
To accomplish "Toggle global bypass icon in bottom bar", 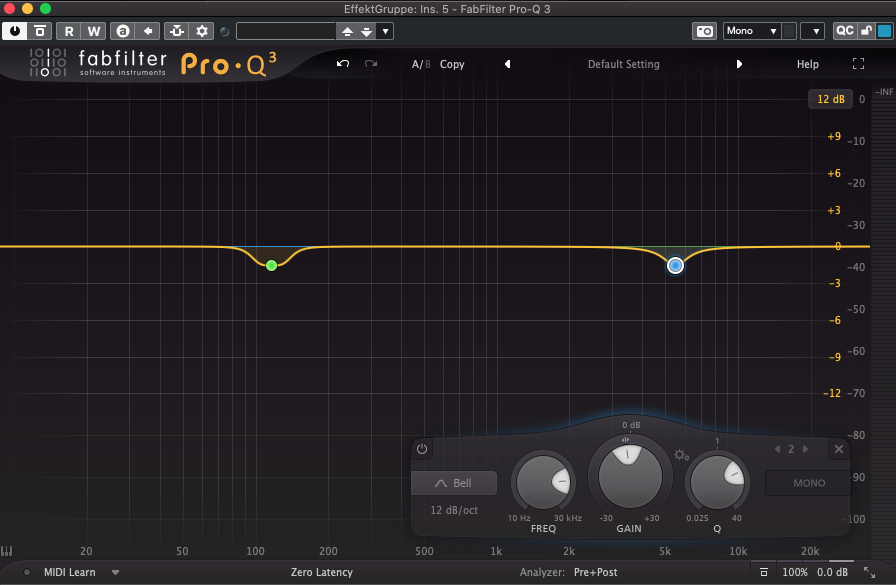I will click(x=763, y=572).
